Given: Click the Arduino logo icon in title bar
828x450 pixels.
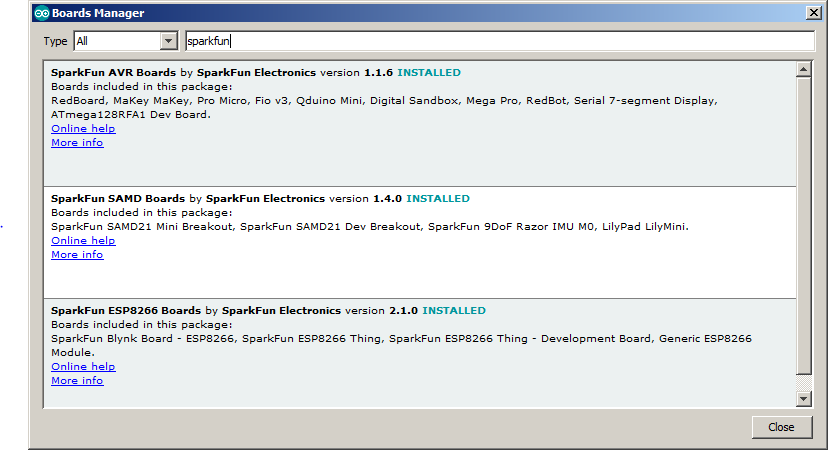Looking at the screenshot, I should coord(42,13).
